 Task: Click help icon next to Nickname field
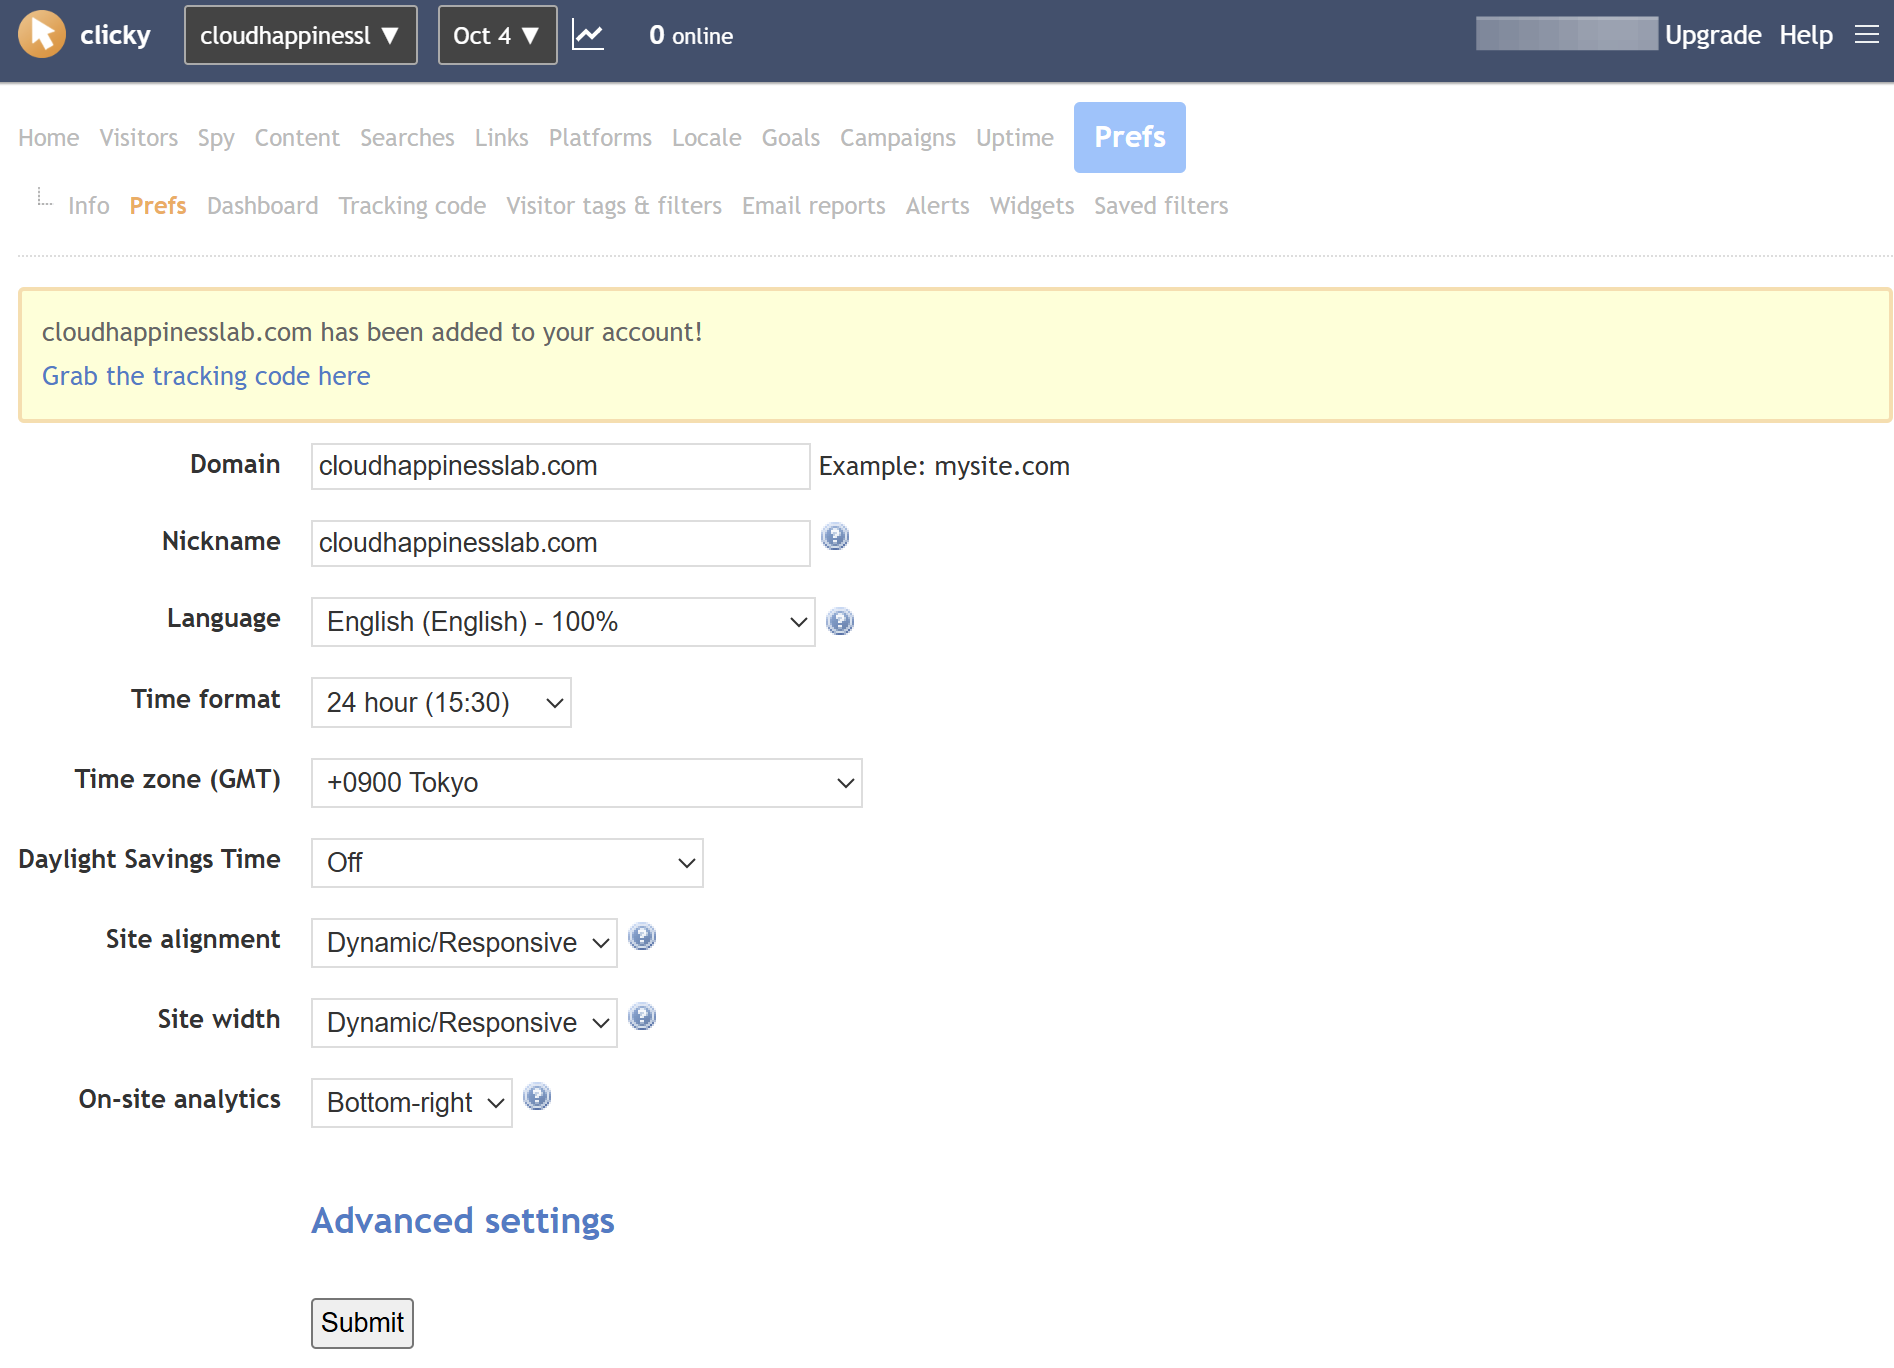(835, 537)
